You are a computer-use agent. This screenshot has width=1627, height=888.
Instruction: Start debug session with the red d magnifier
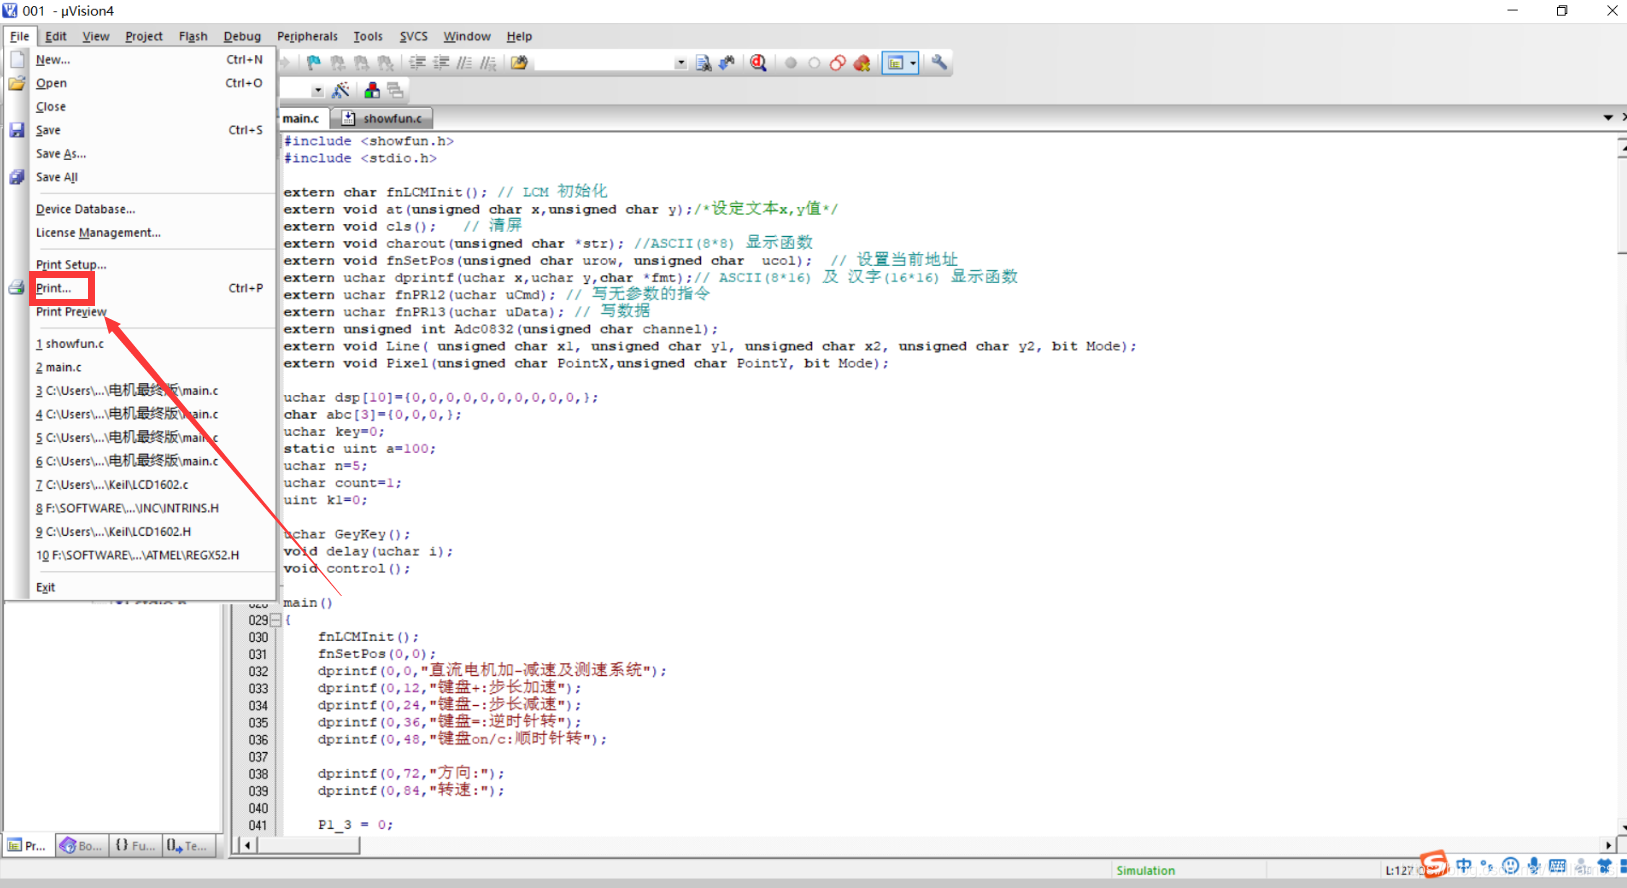[x=759, y=63]
